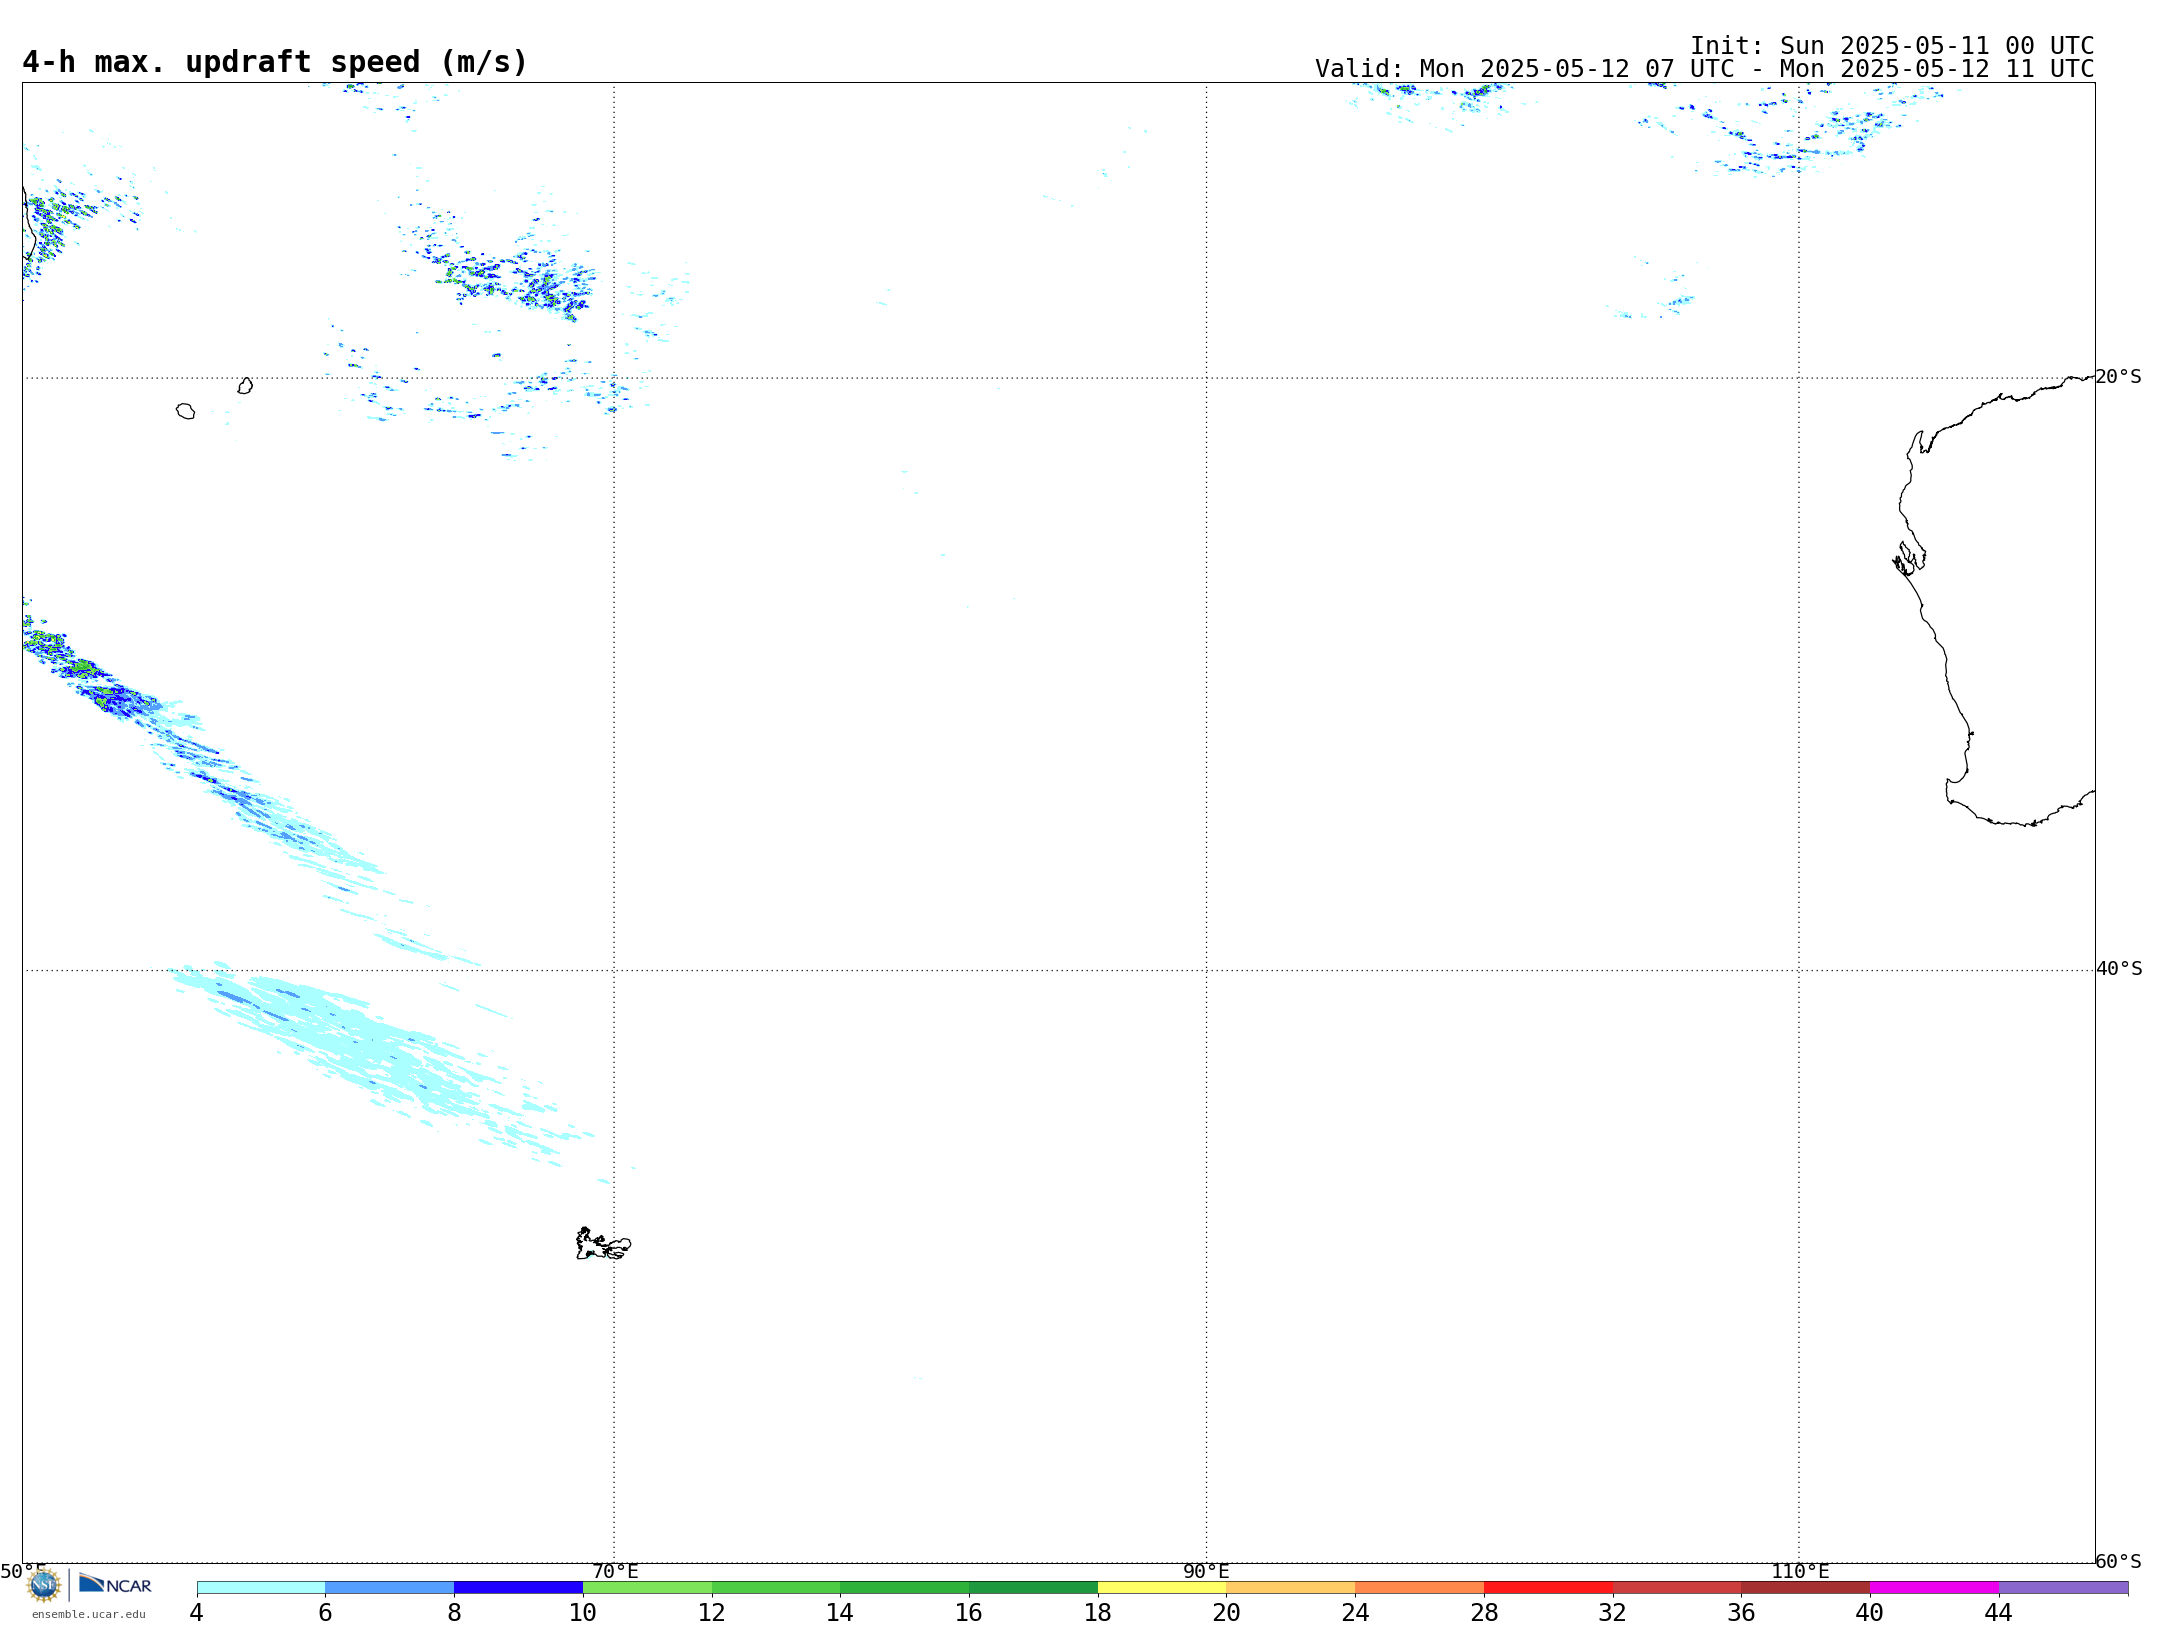Select the muted red 32–36 m/s swatch
2160x1626 pixels.
coord(1677,1588)
